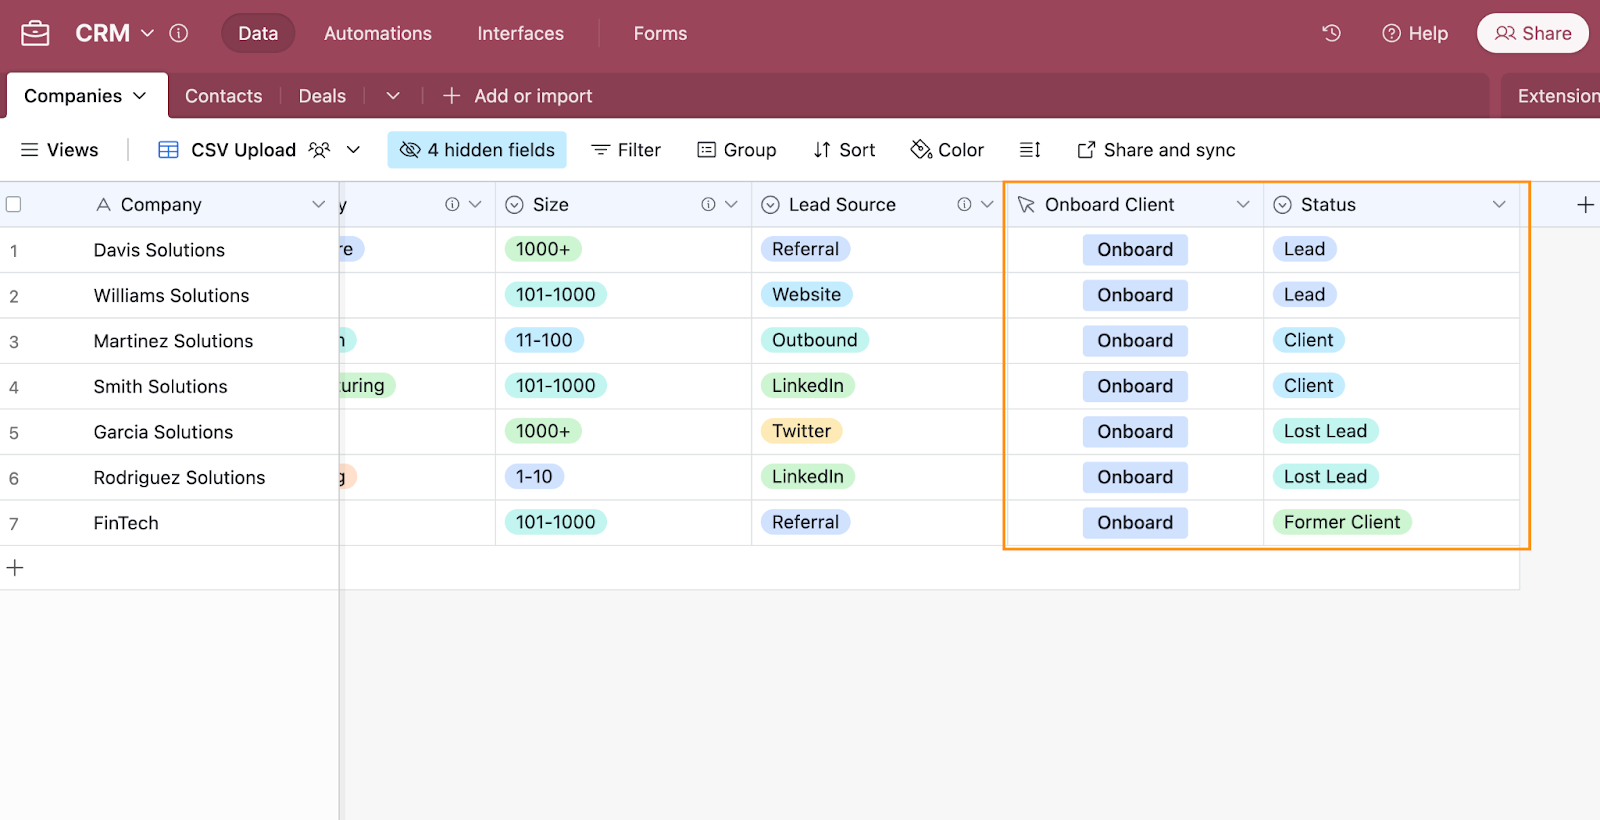The height and width of the screenshot is (820, 1600).
Task: Click info icon in Size column header
Action: pyautogui.click(x=708, y=204)
